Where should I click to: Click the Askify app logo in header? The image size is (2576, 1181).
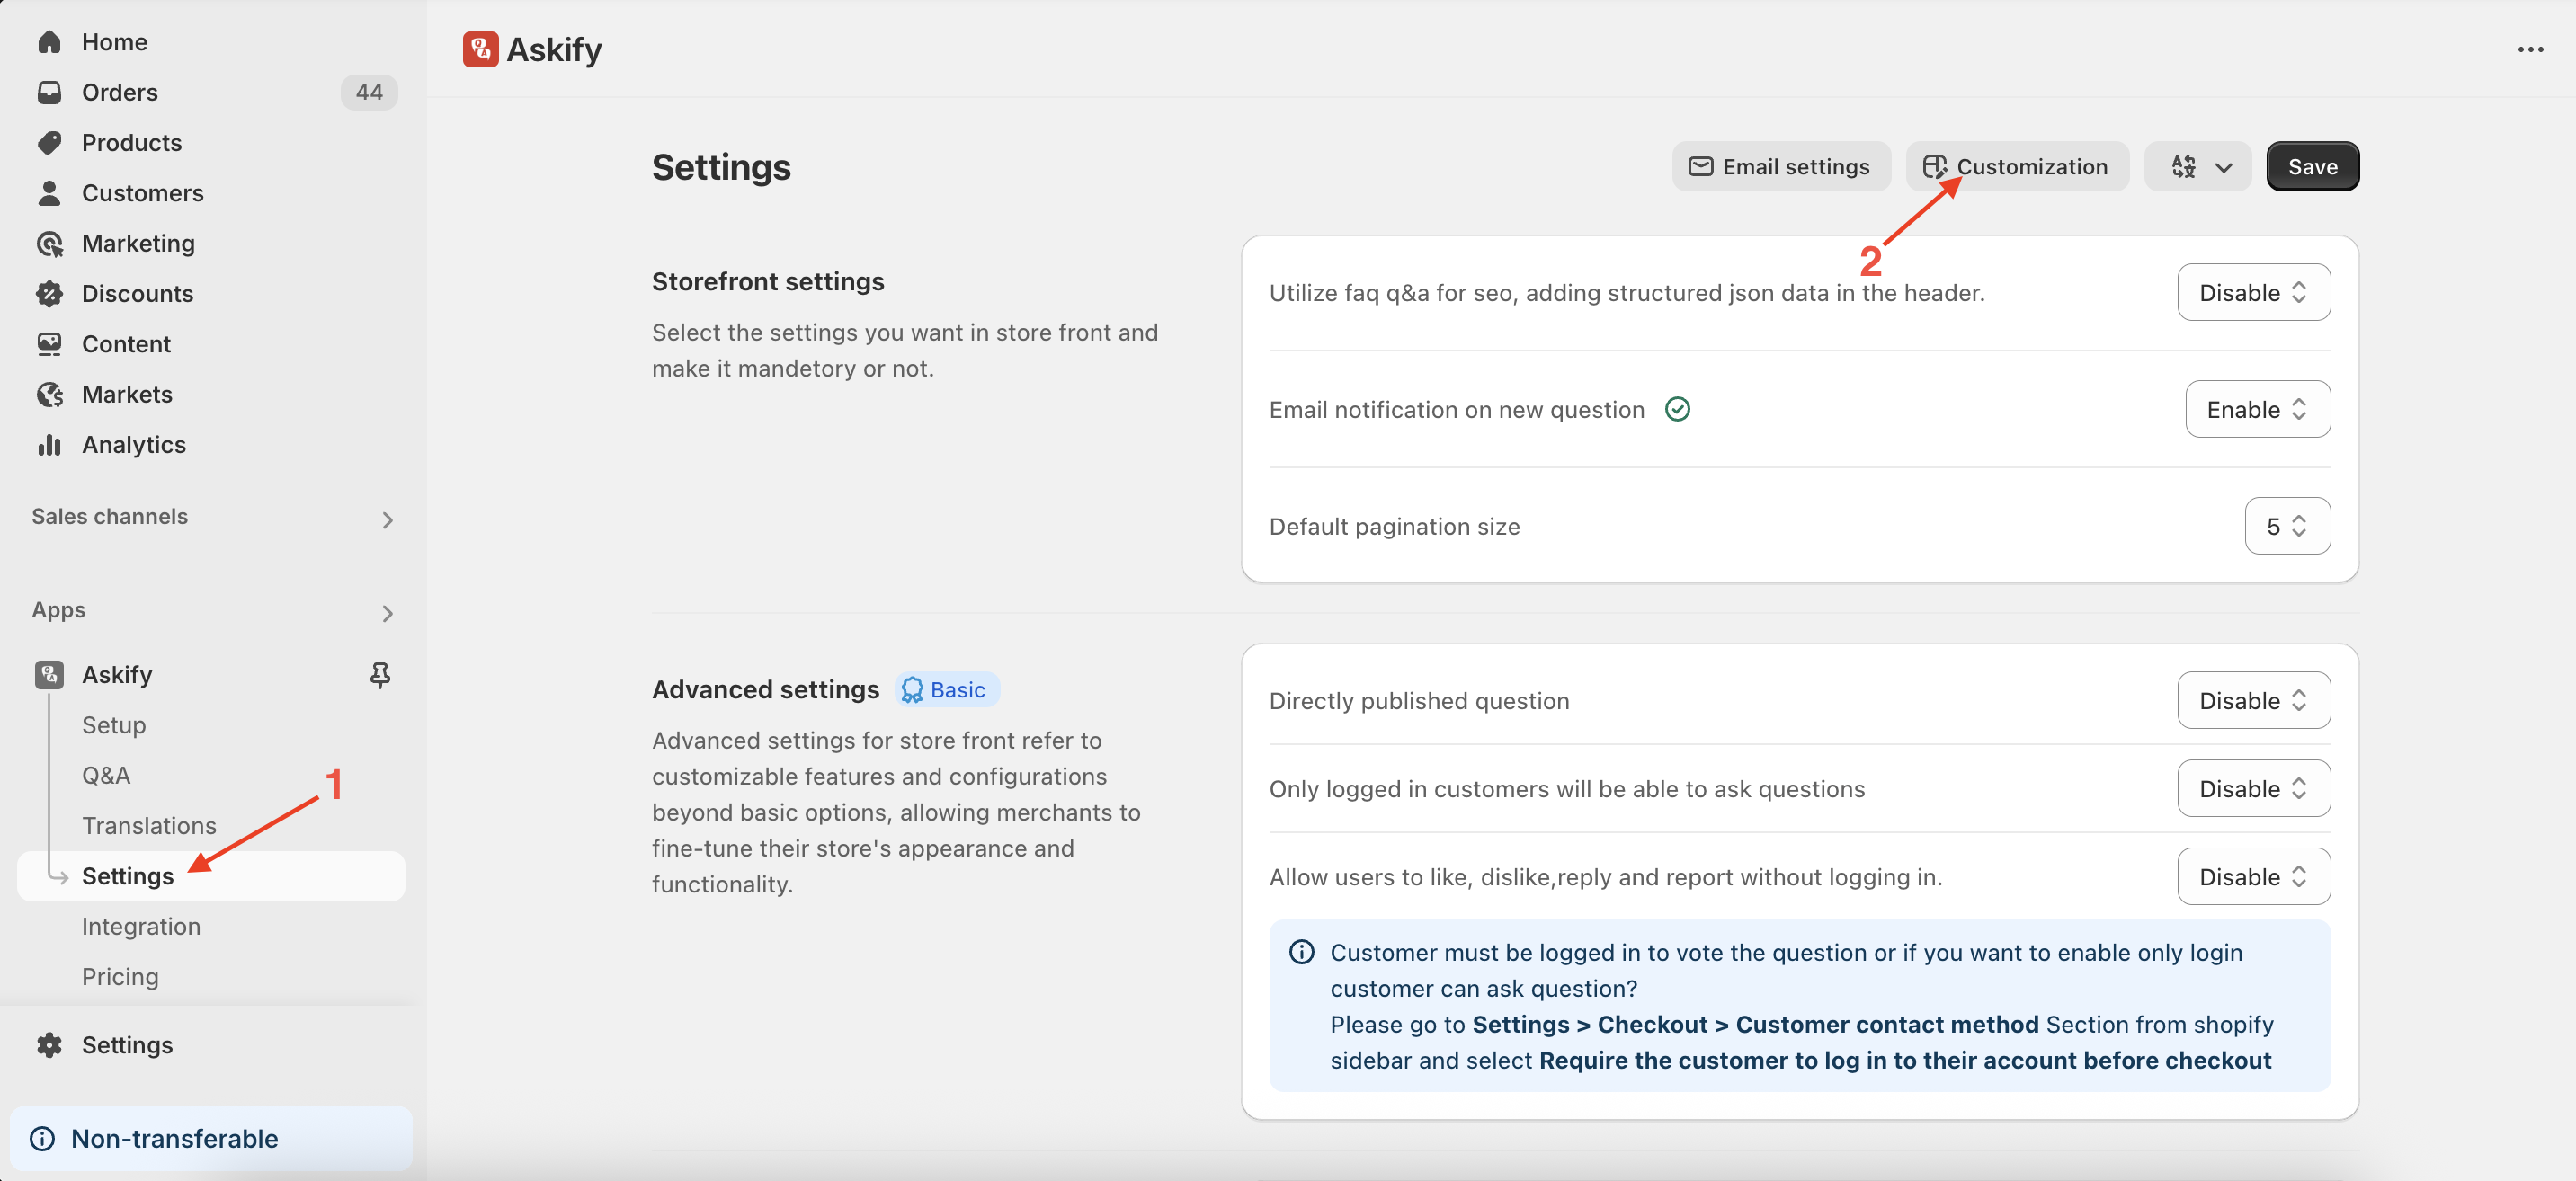coord(480,49)
